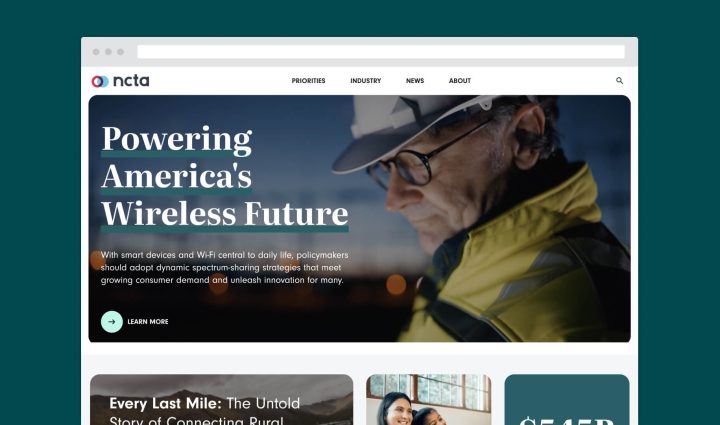Open the News menu item
Viewport: 720px width, 425px height.
click(415, 81)
